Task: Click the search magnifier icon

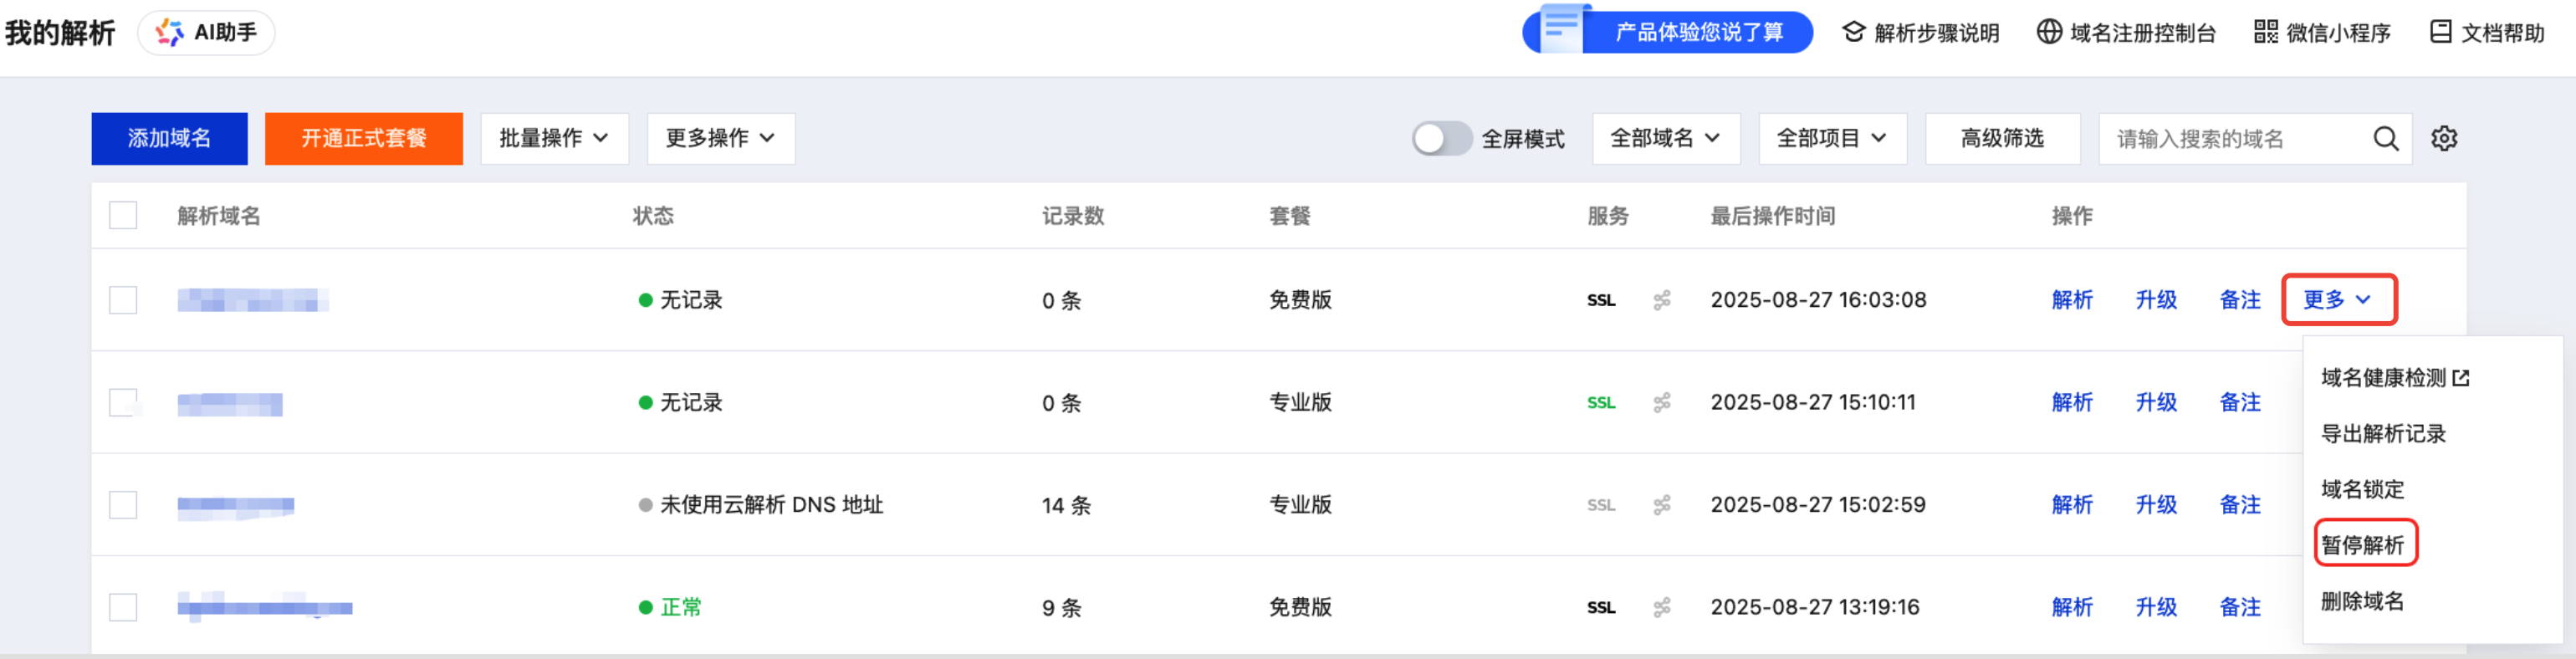Action: tap(2385, 138)
